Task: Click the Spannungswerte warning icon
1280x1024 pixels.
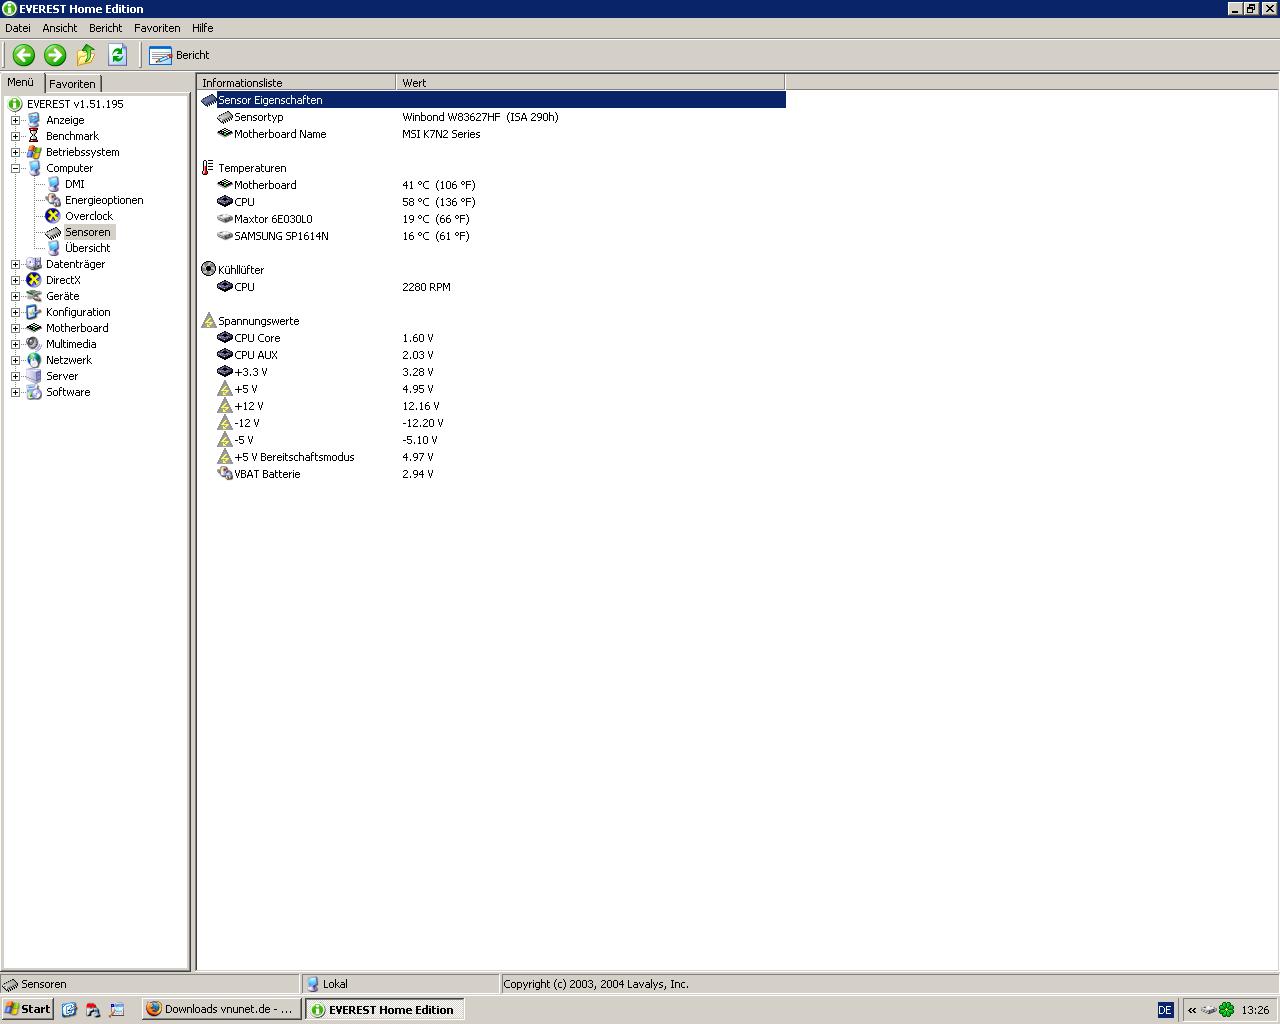Action: click(x=208, y=321)
